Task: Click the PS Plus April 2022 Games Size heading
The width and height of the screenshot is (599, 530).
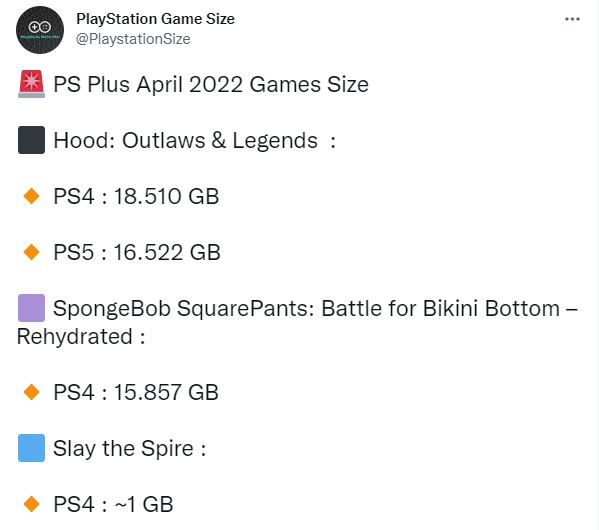Action: 211,84
